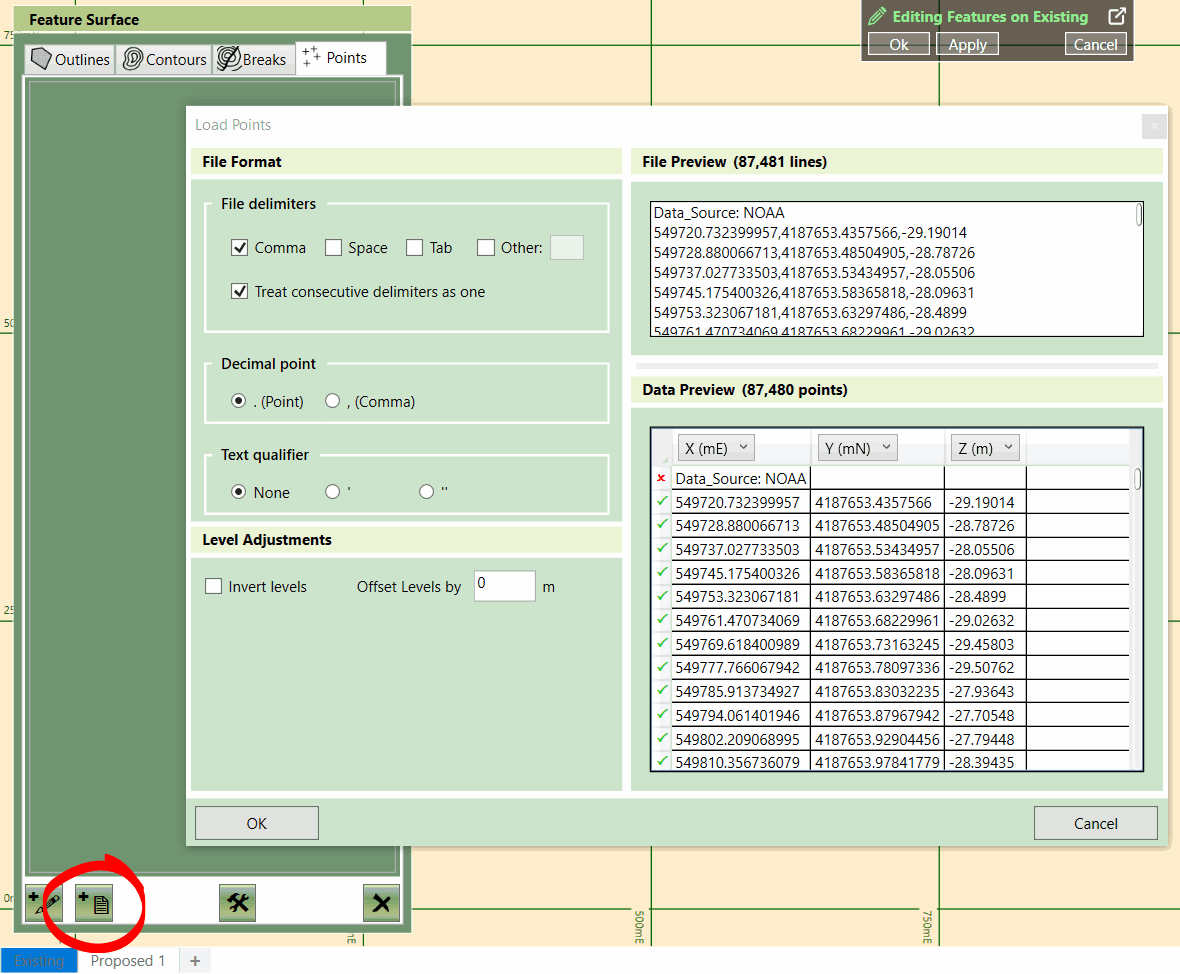Enable the Tab delimiter checkbox
This screenshot has width=1180, height=974.
tap(415, 248)
